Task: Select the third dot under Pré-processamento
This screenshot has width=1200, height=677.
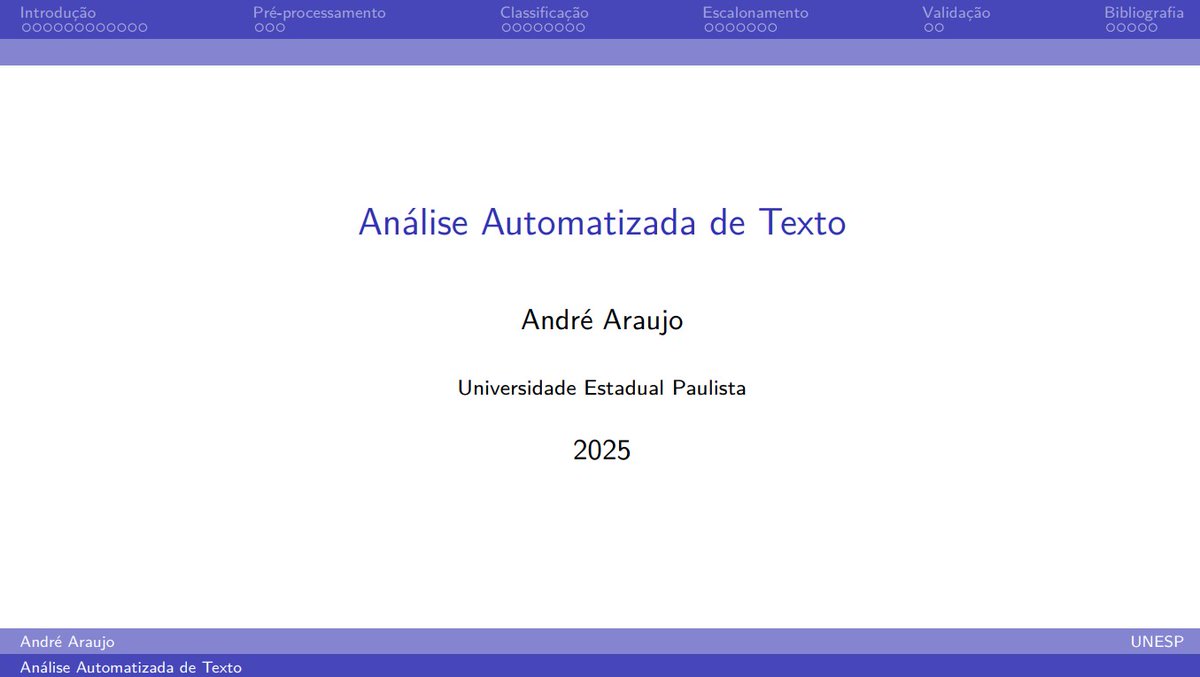Action: [x=280, y=26]
